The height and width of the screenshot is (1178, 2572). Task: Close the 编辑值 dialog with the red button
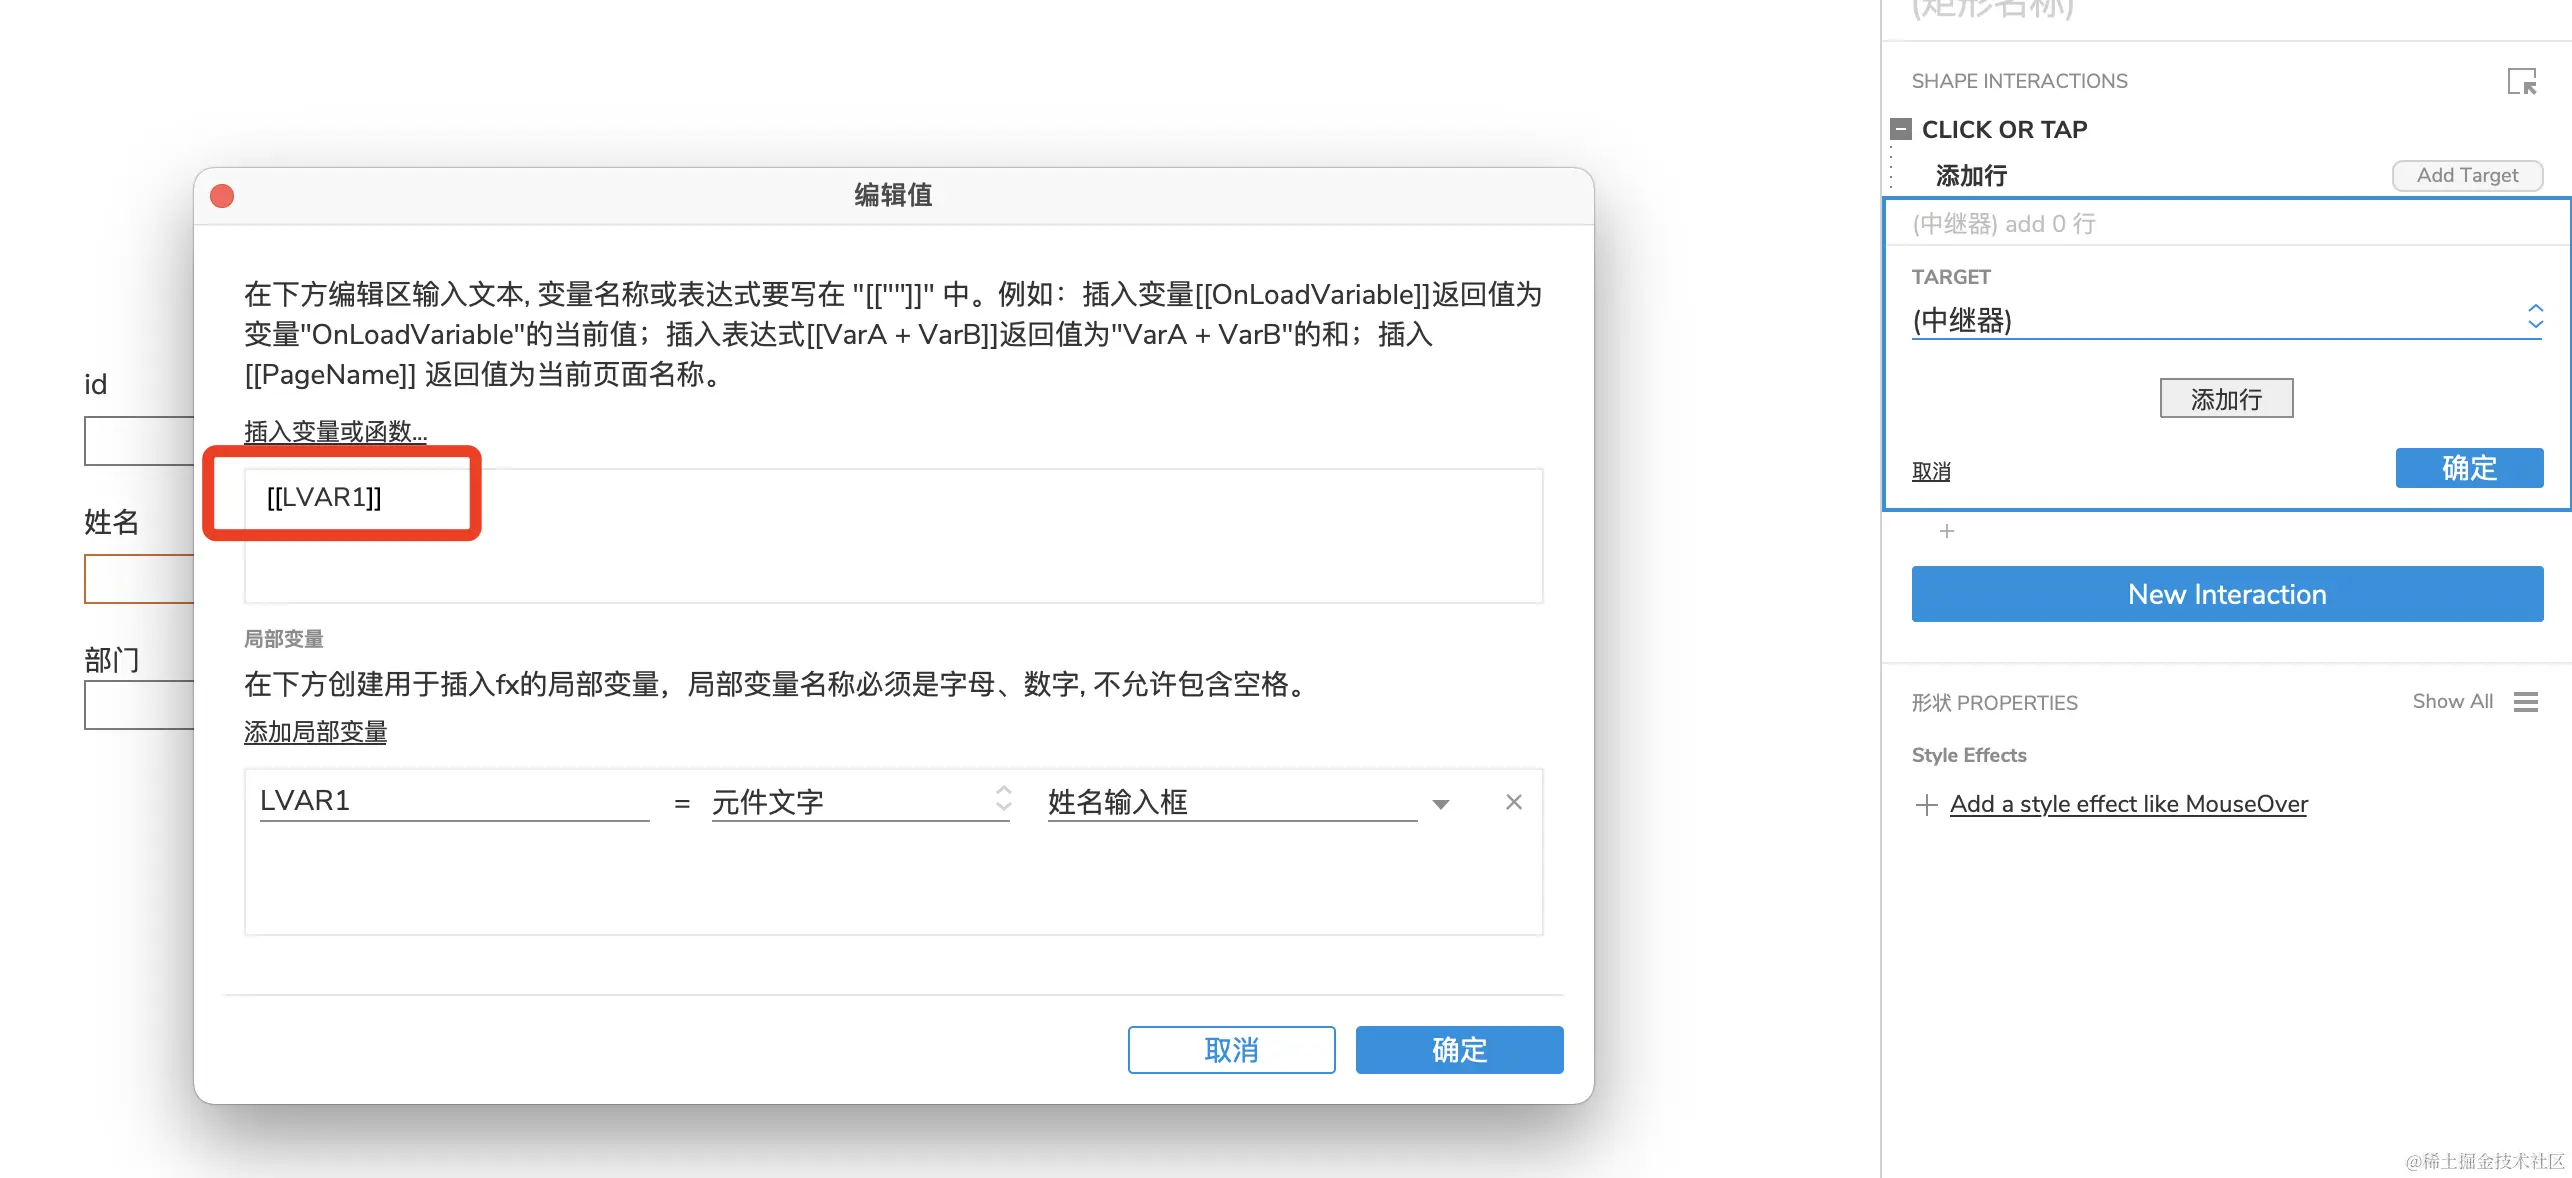(222, 196)
